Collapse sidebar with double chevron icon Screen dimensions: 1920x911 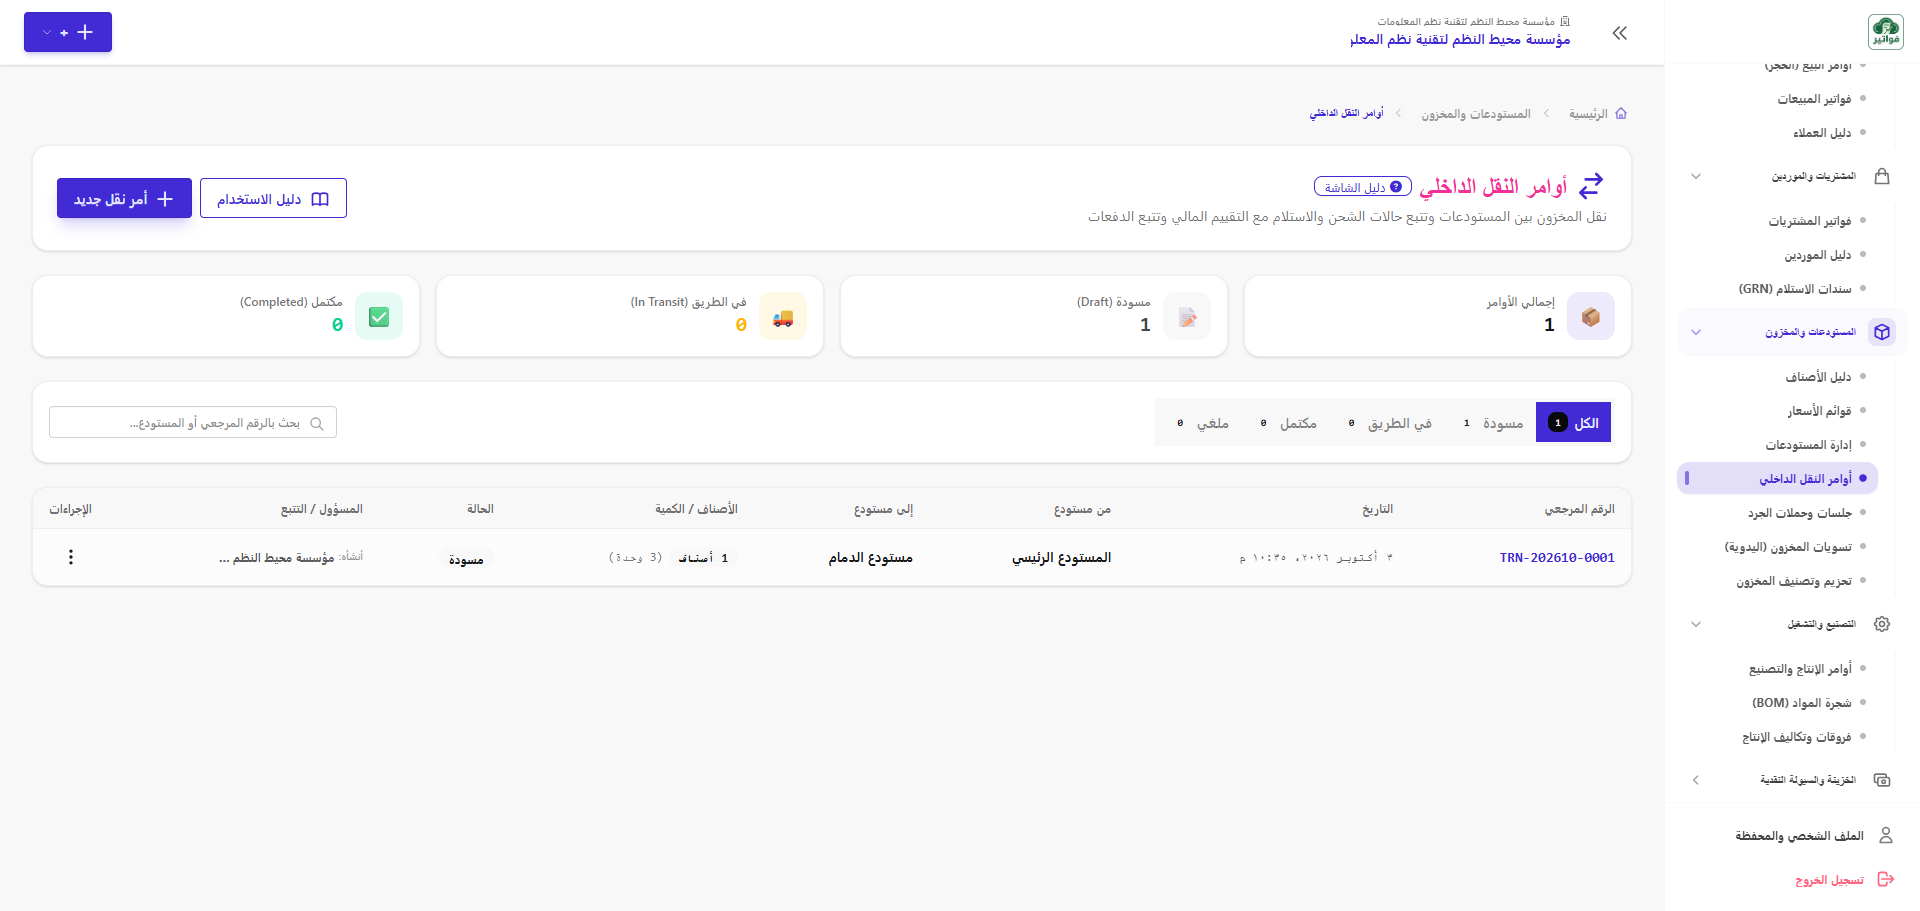pos(1620,33)
